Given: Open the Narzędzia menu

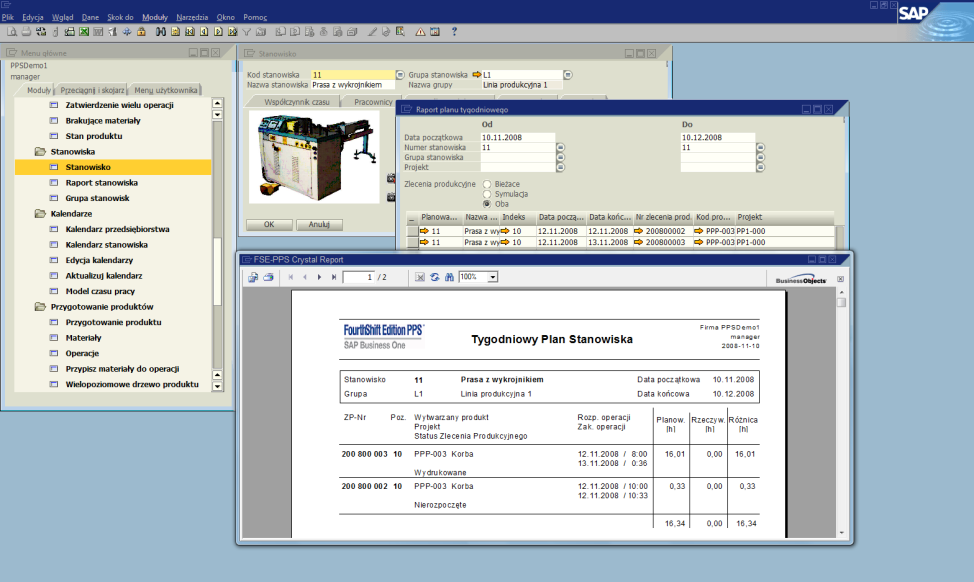Looking at the screenshot, I should pyautogui.click(x=192, y=17).
